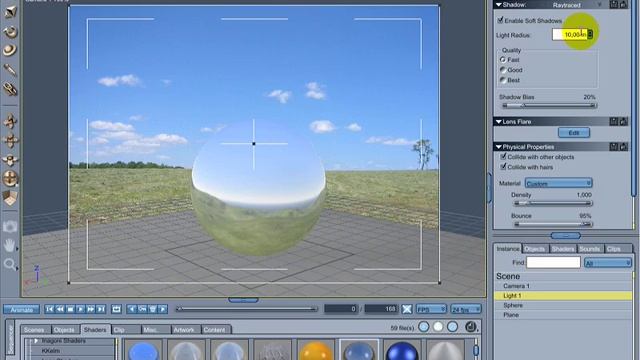Open the All filter dropdown next to Find
640x360 pixels.
(608, 263)
